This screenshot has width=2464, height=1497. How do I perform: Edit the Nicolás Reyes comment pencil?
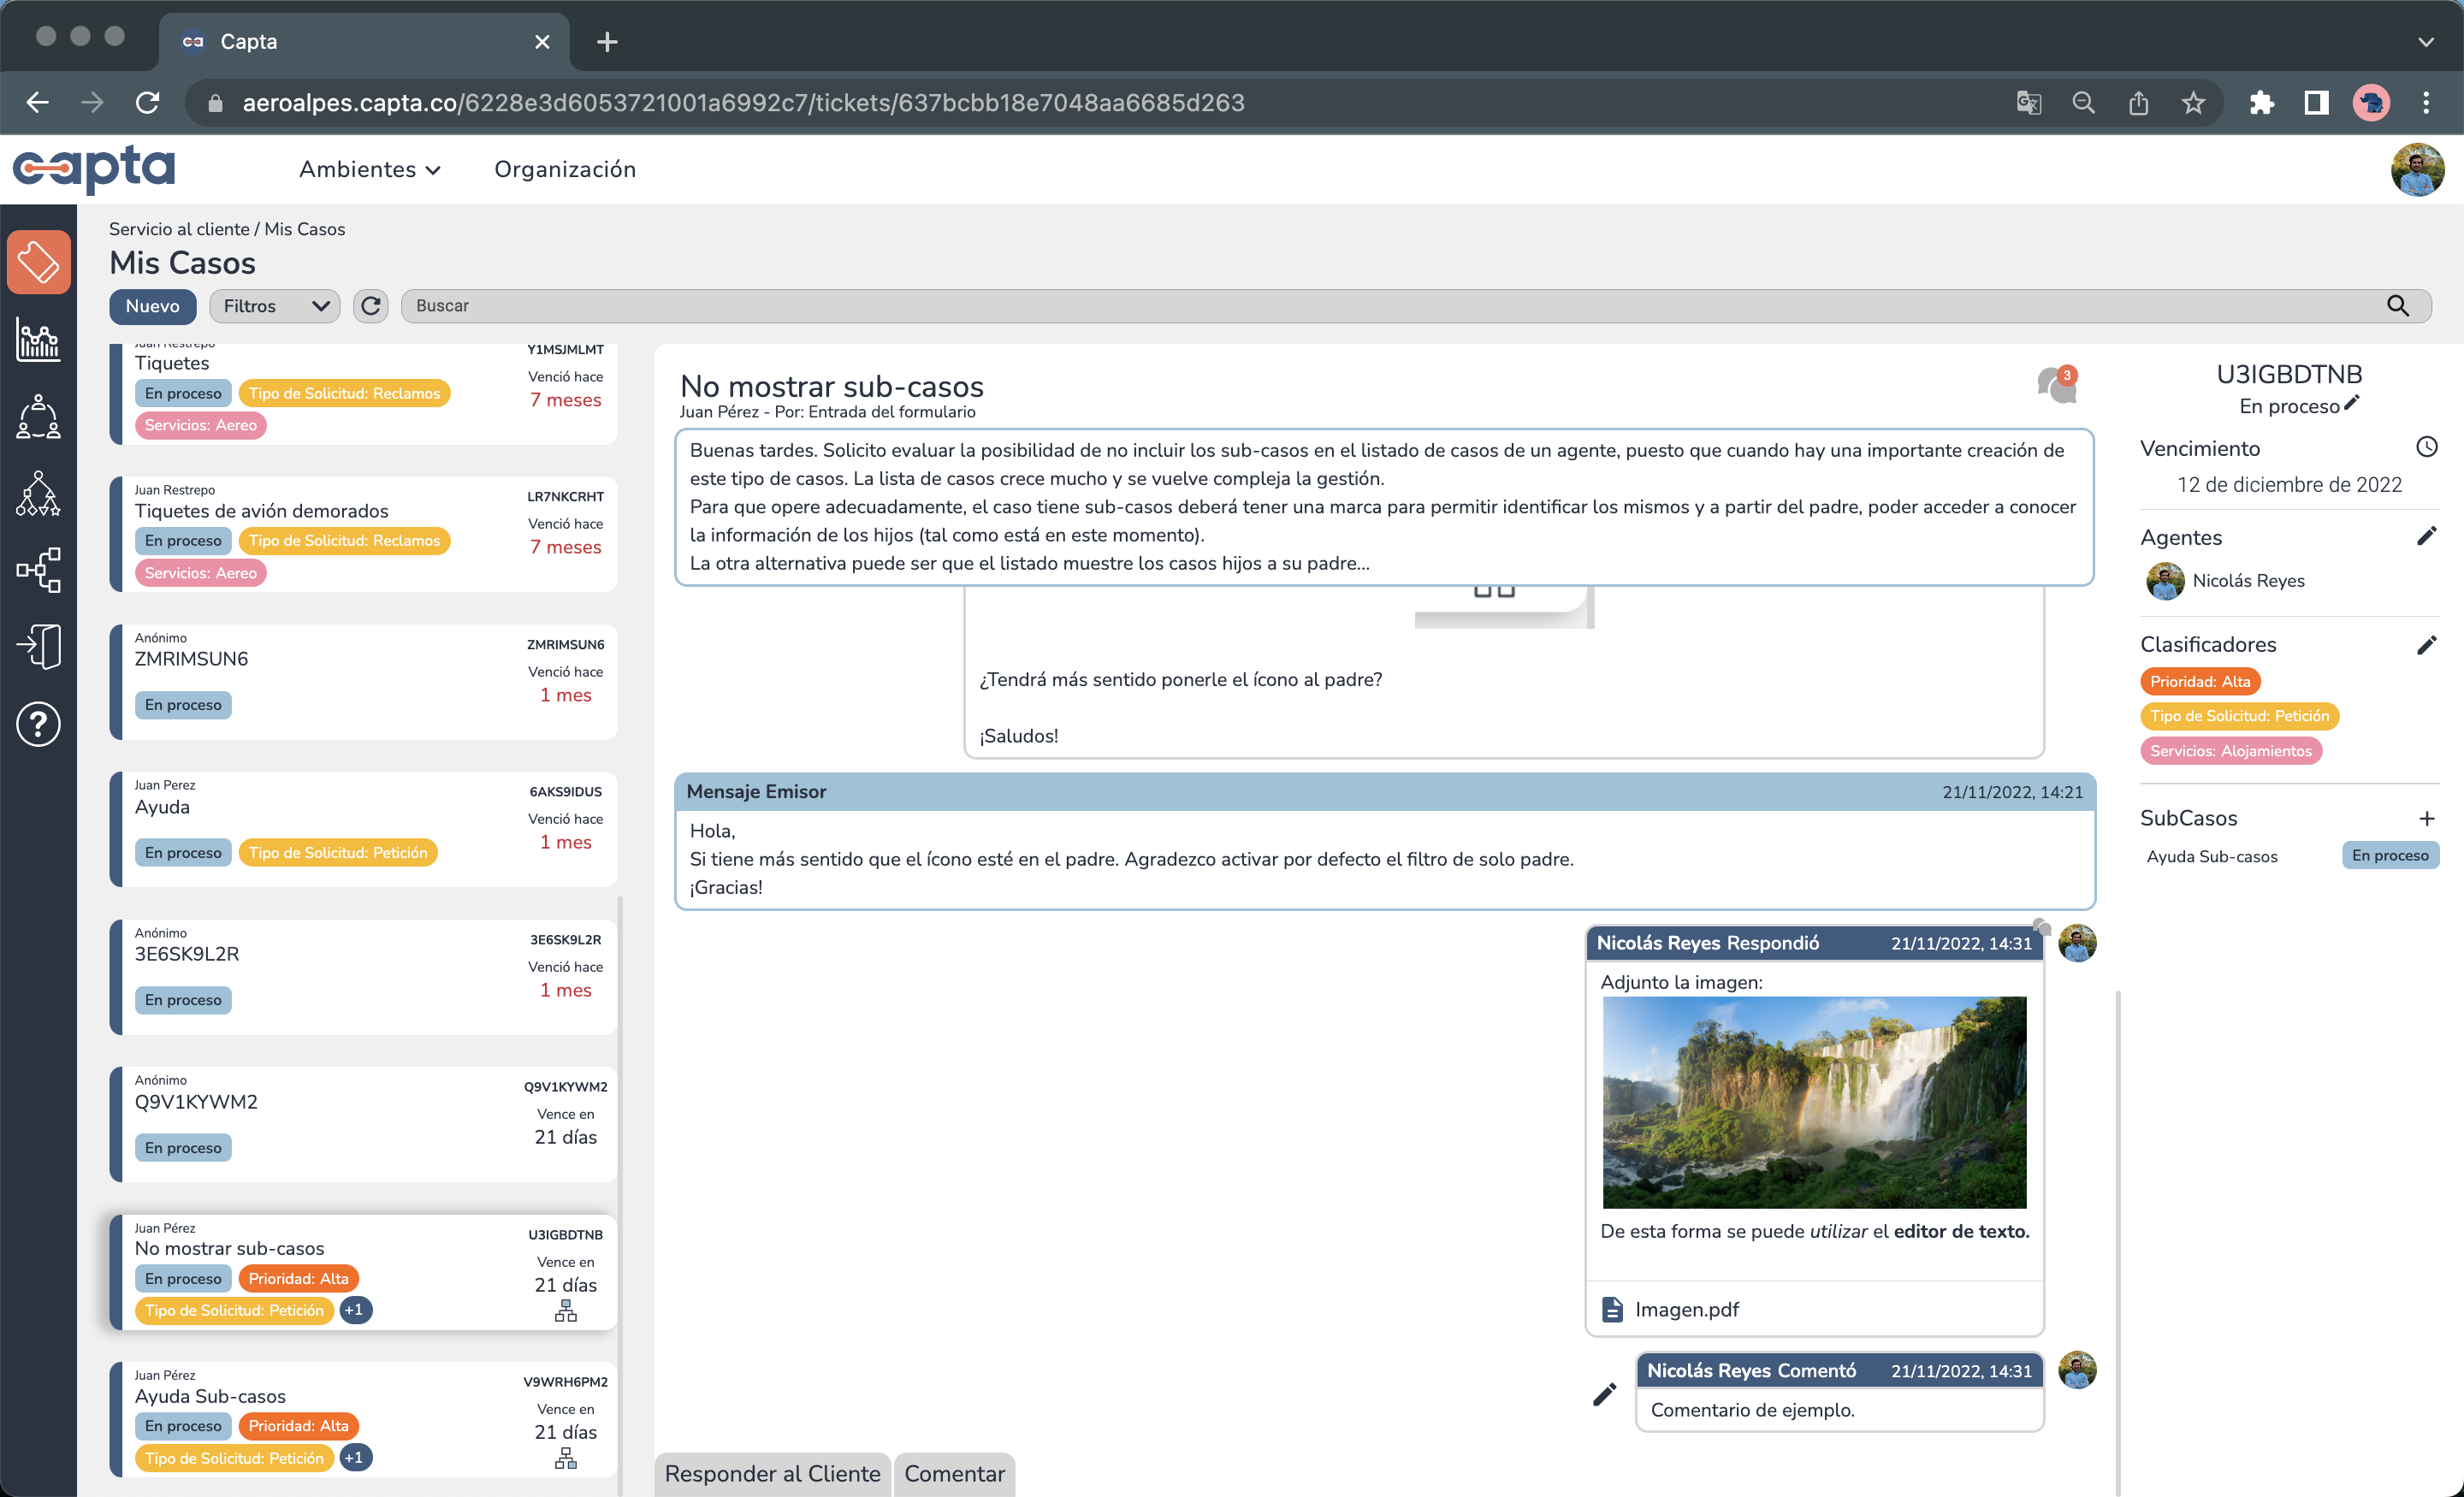coord(1604,1394)
